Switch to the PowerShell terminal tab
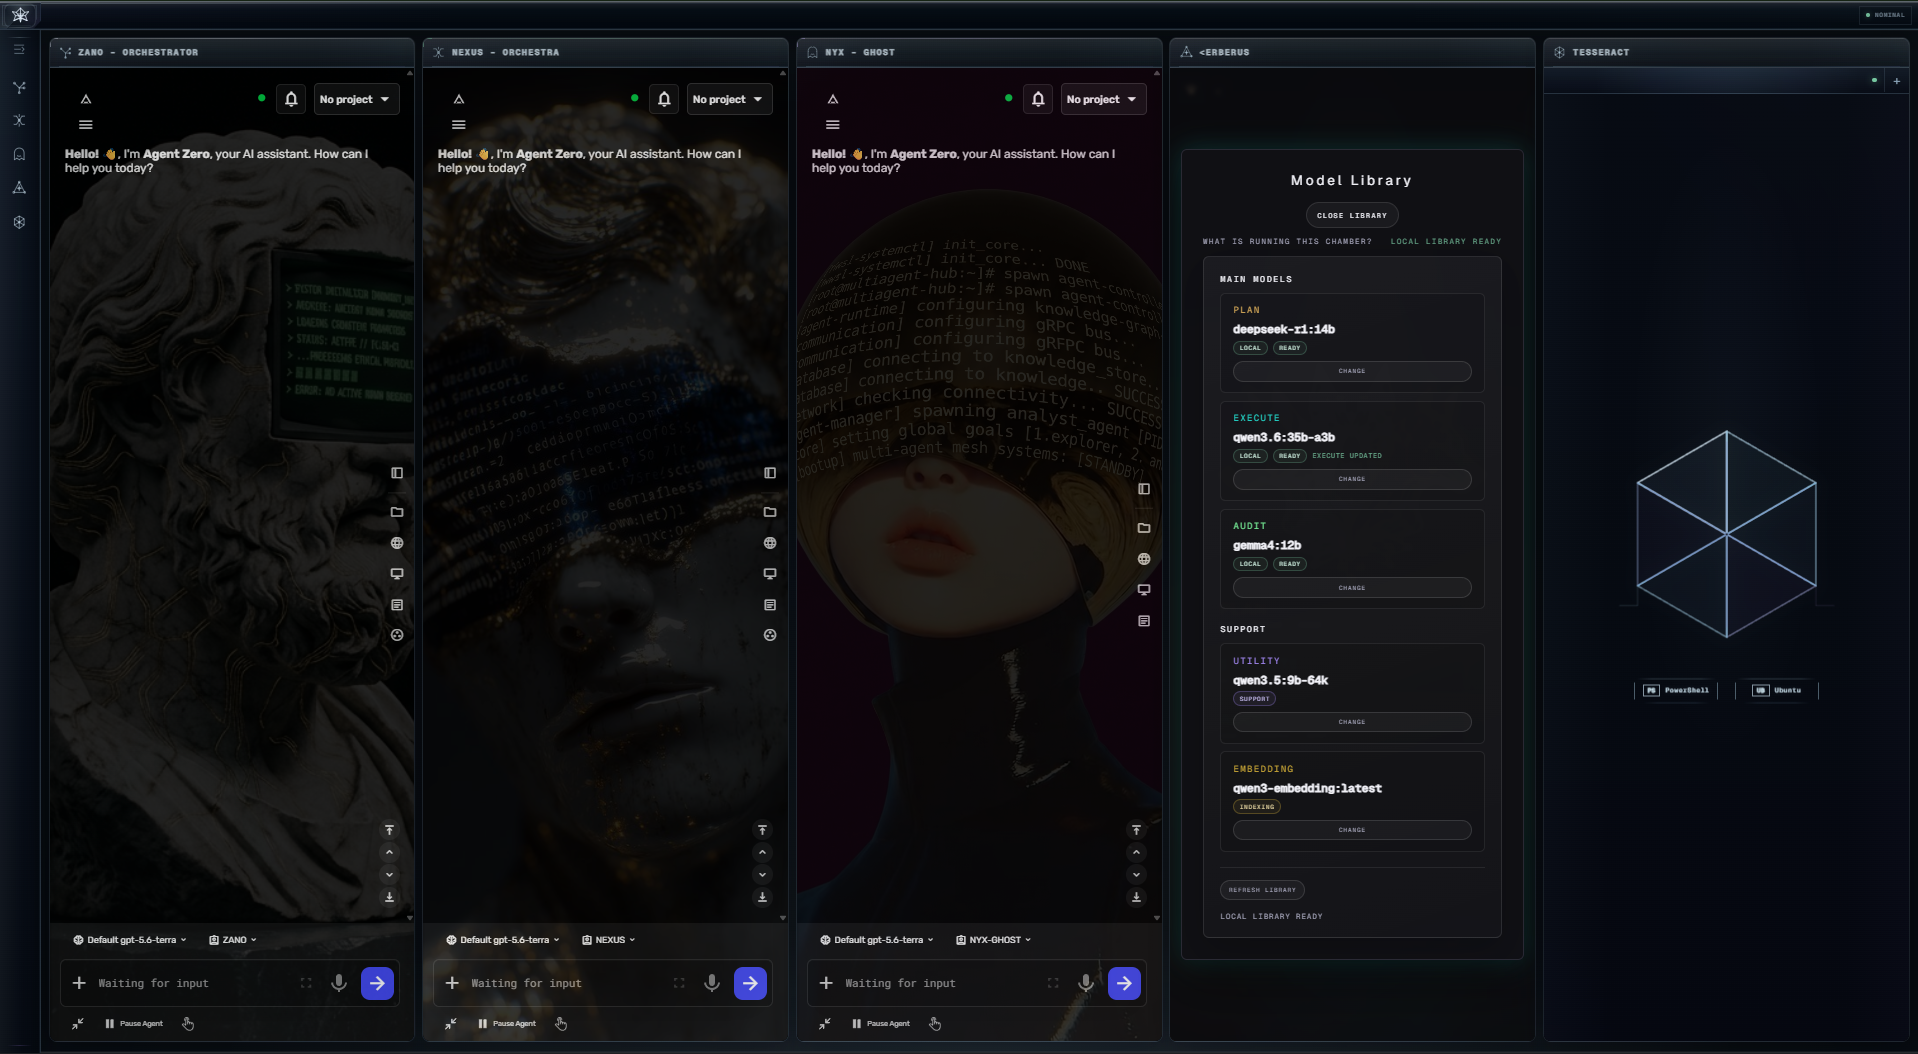Image resolution: width=1918 pixels, height=1054 pixels. pos(1677,690)
